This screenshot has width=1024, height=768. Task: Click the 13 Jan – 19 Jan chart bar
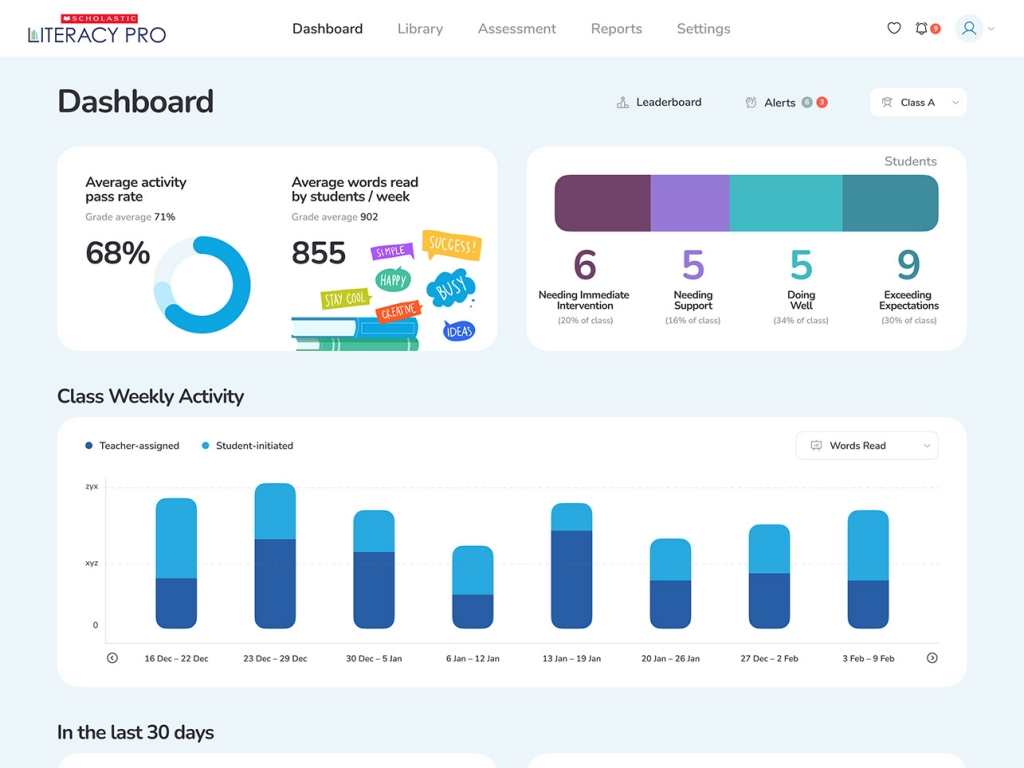[572, 566]
